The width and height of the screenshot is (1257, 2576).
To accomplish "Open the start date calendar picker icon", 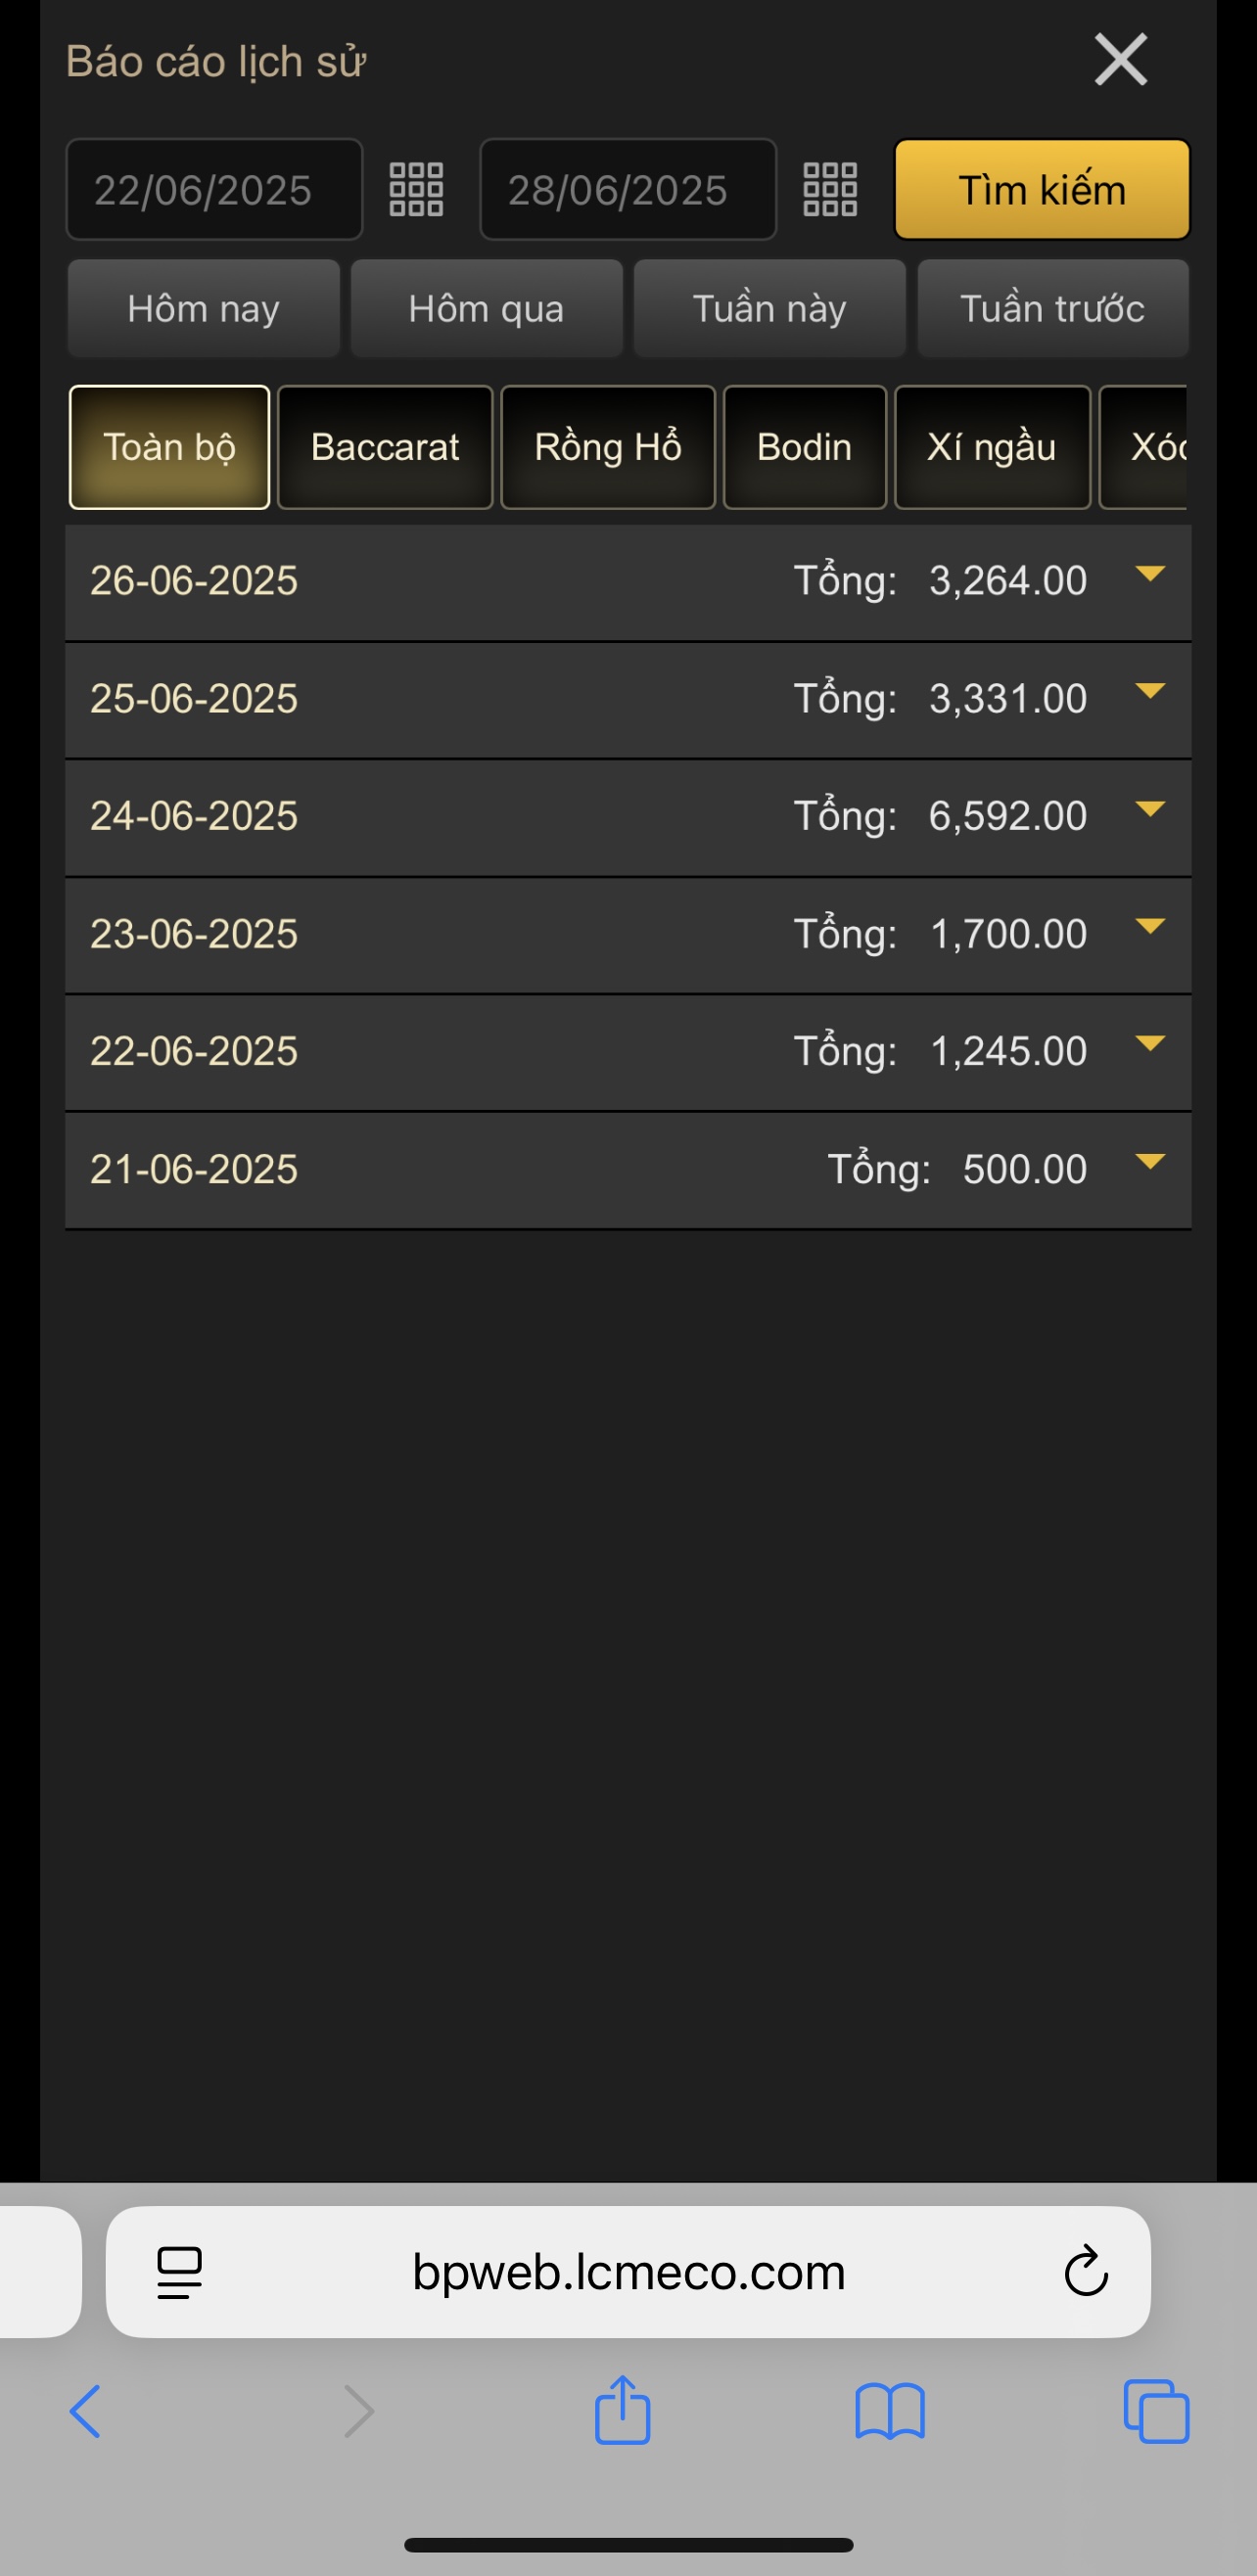I will pos(416,189).
